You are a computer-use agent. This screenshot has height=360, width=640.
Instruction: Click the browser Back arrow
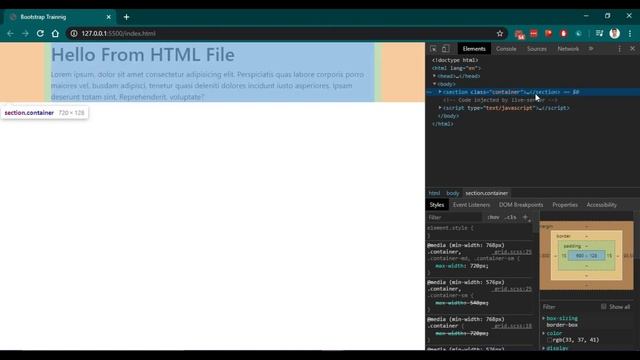click(x=10, y=33)
